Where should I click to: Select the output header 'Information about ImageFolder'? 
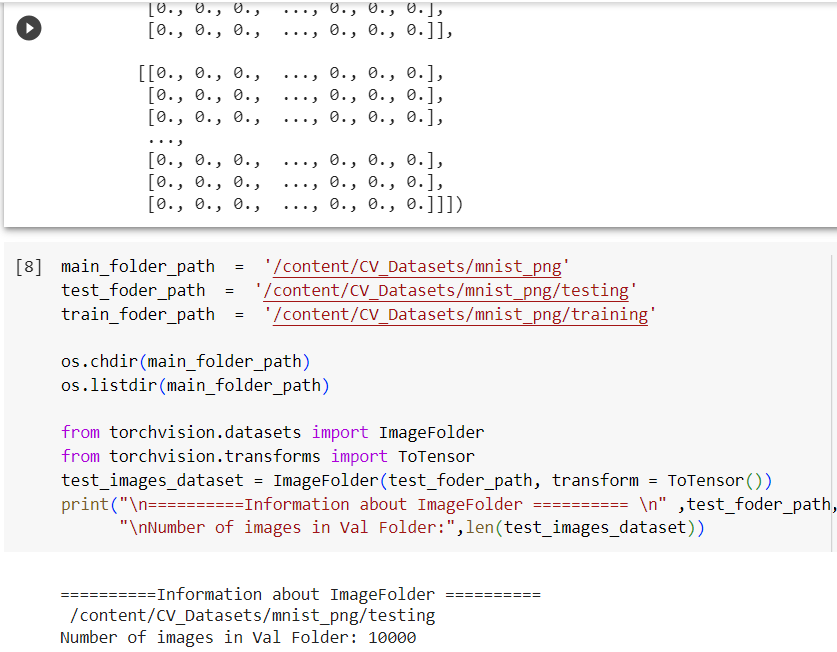pos(301,594)
